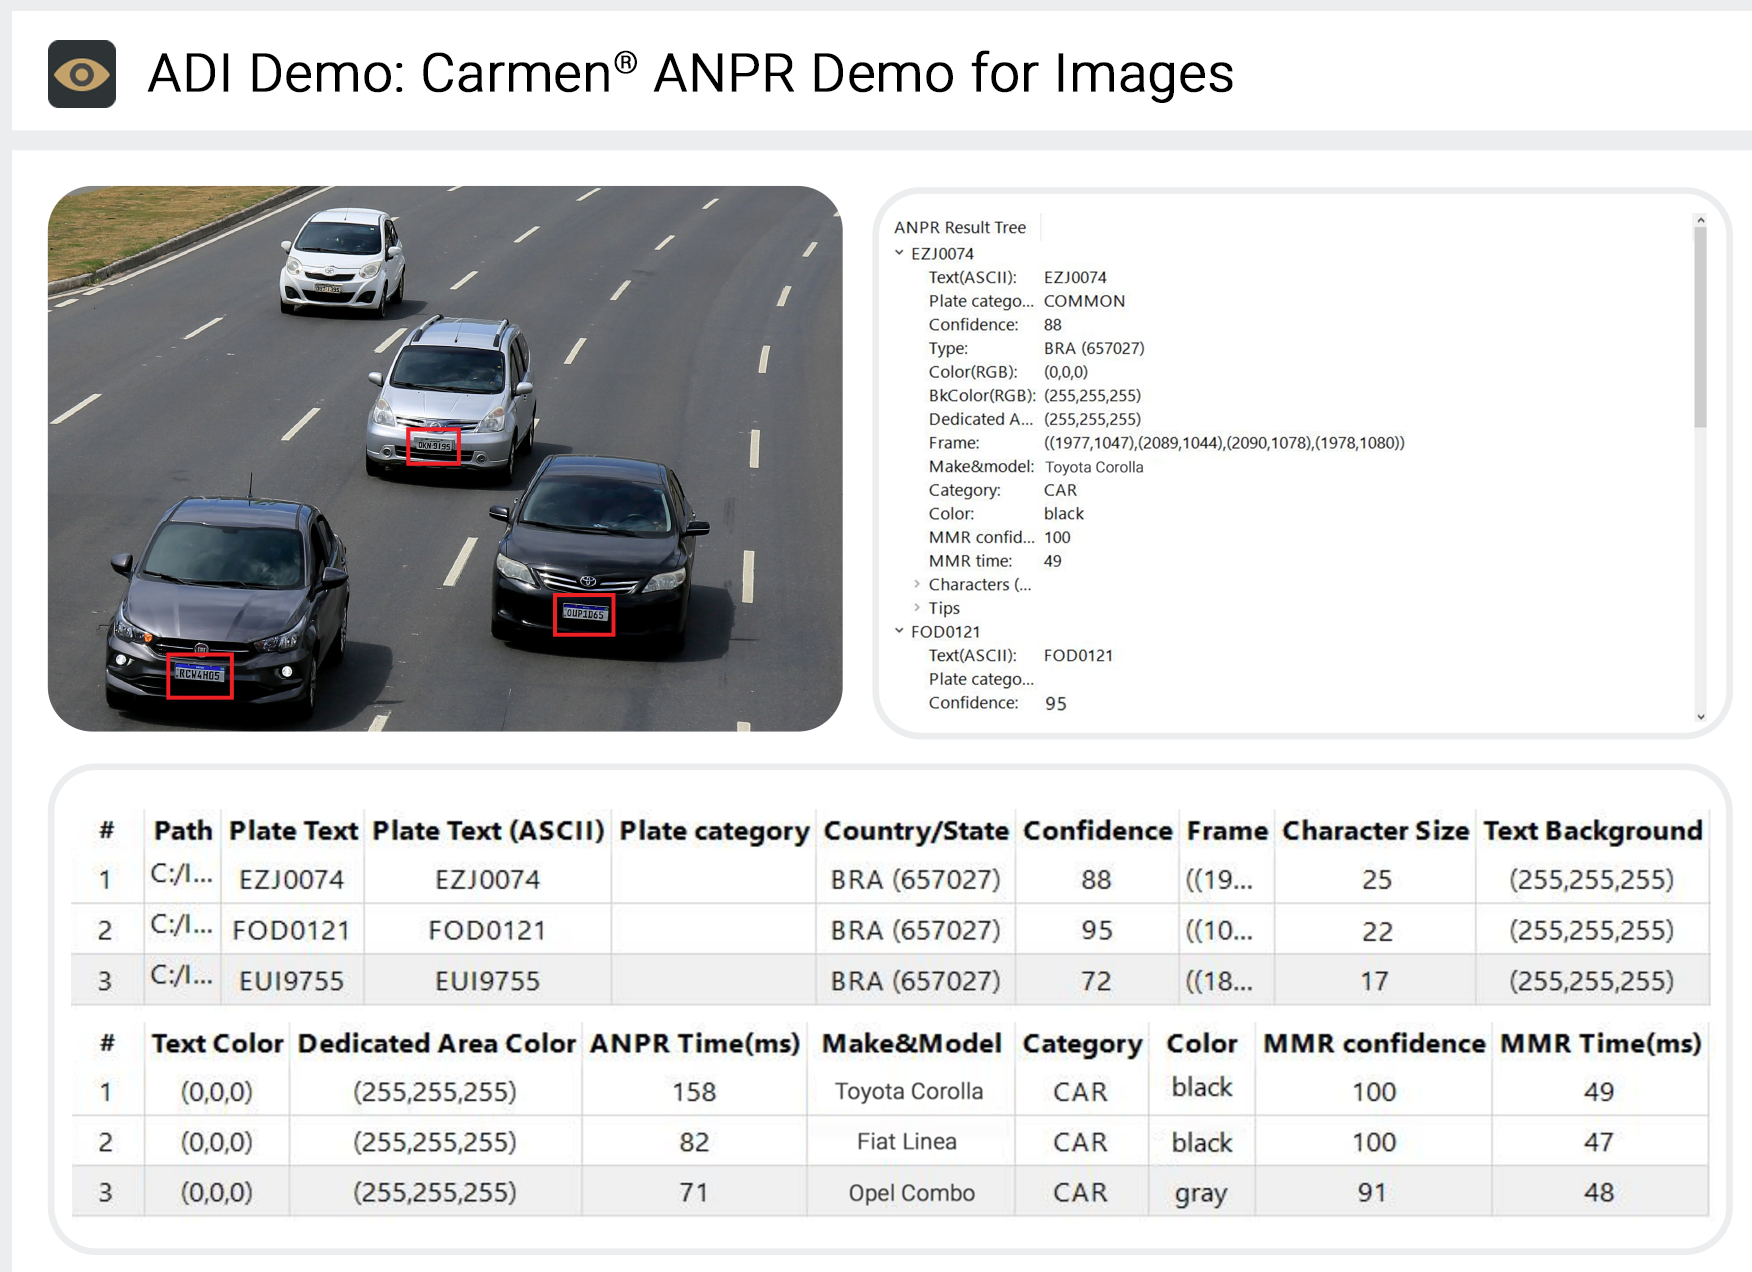
Task: Click the Plate Text column header
Action: pos(293,831)
